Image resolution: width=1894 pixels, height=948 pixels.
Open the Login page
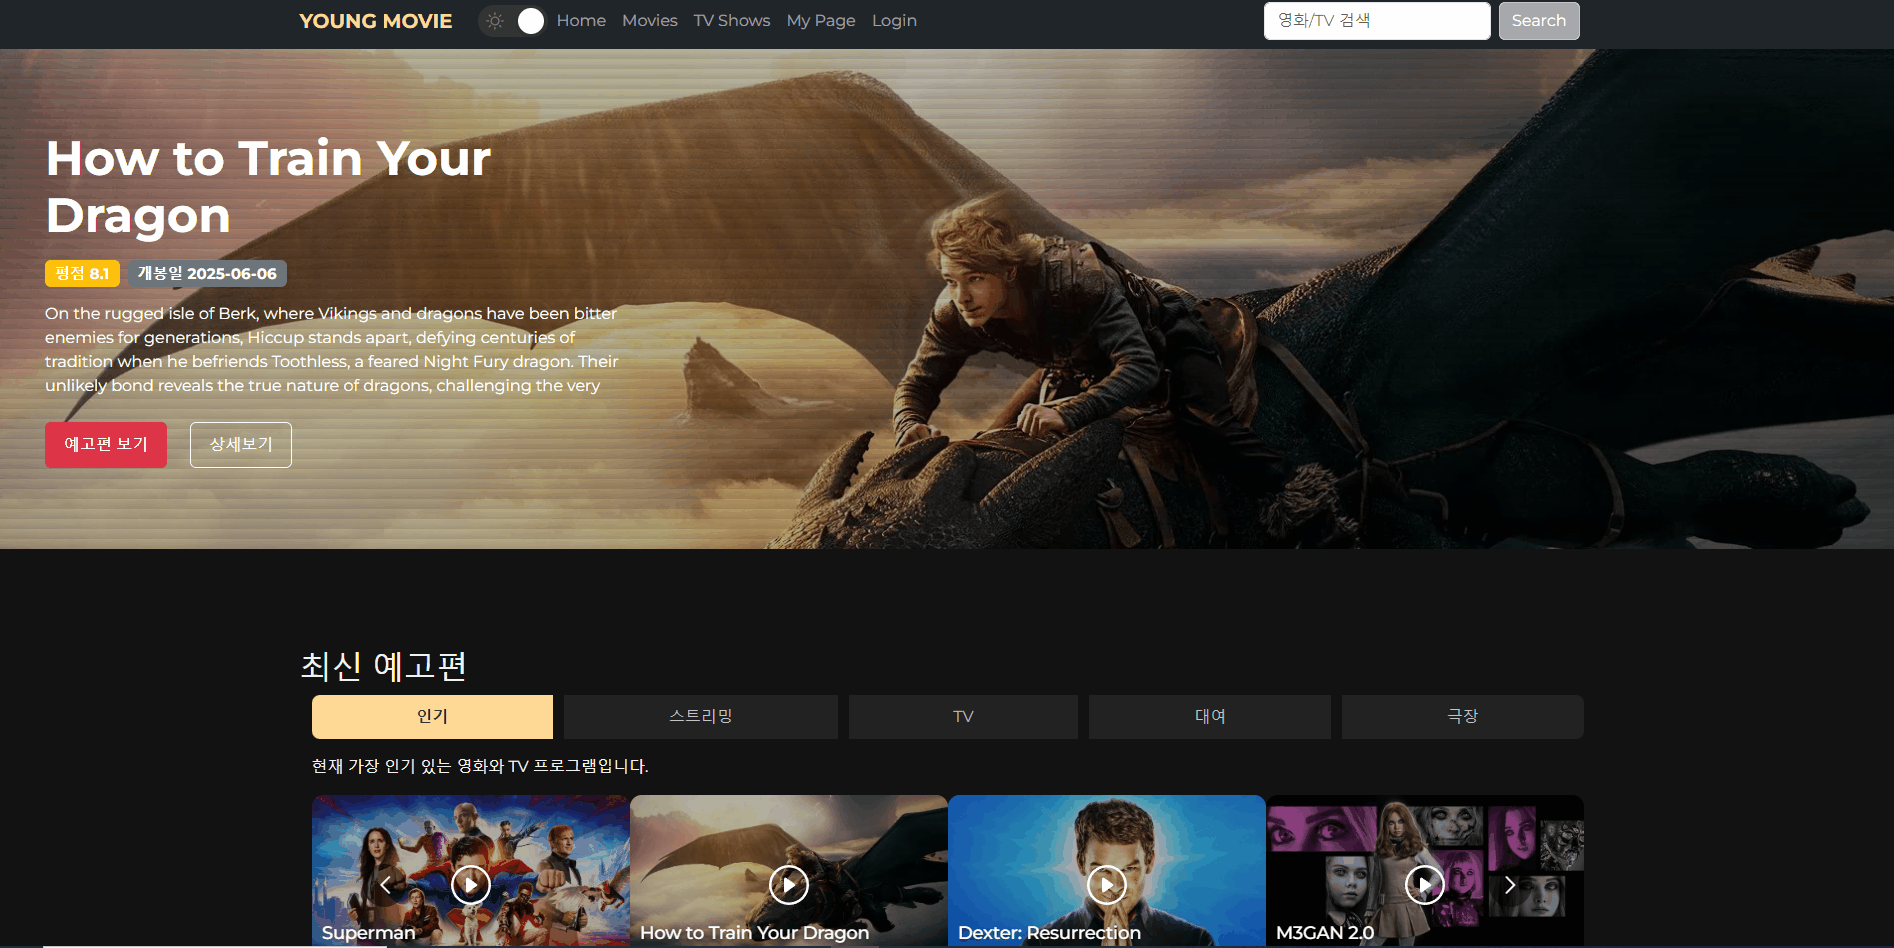pyautogui.click(x=894, y=21)
